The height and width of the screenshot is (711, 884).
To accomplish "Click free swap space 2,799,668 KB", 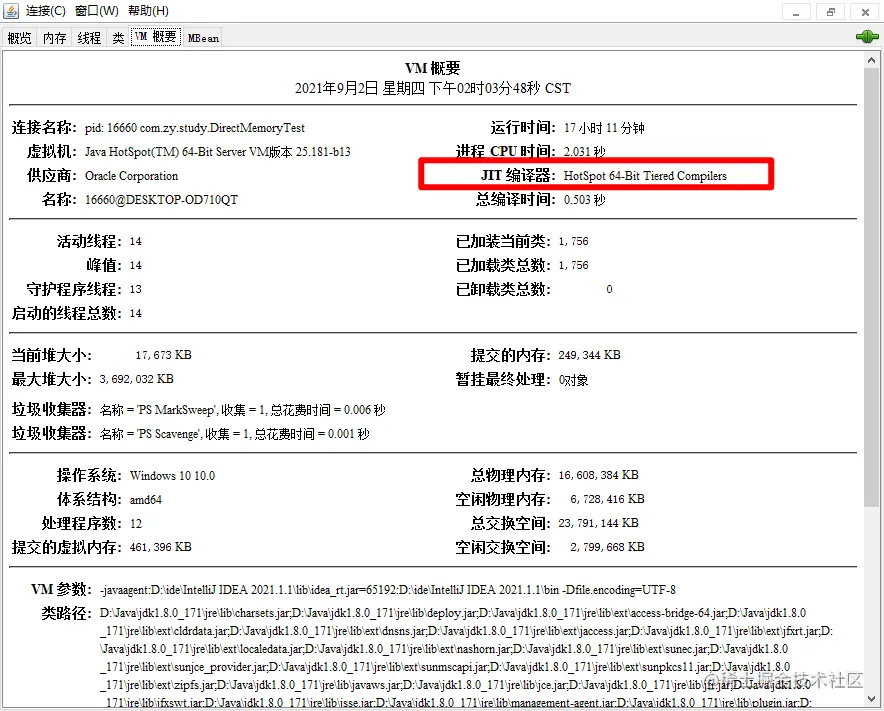I will (607, 547).
